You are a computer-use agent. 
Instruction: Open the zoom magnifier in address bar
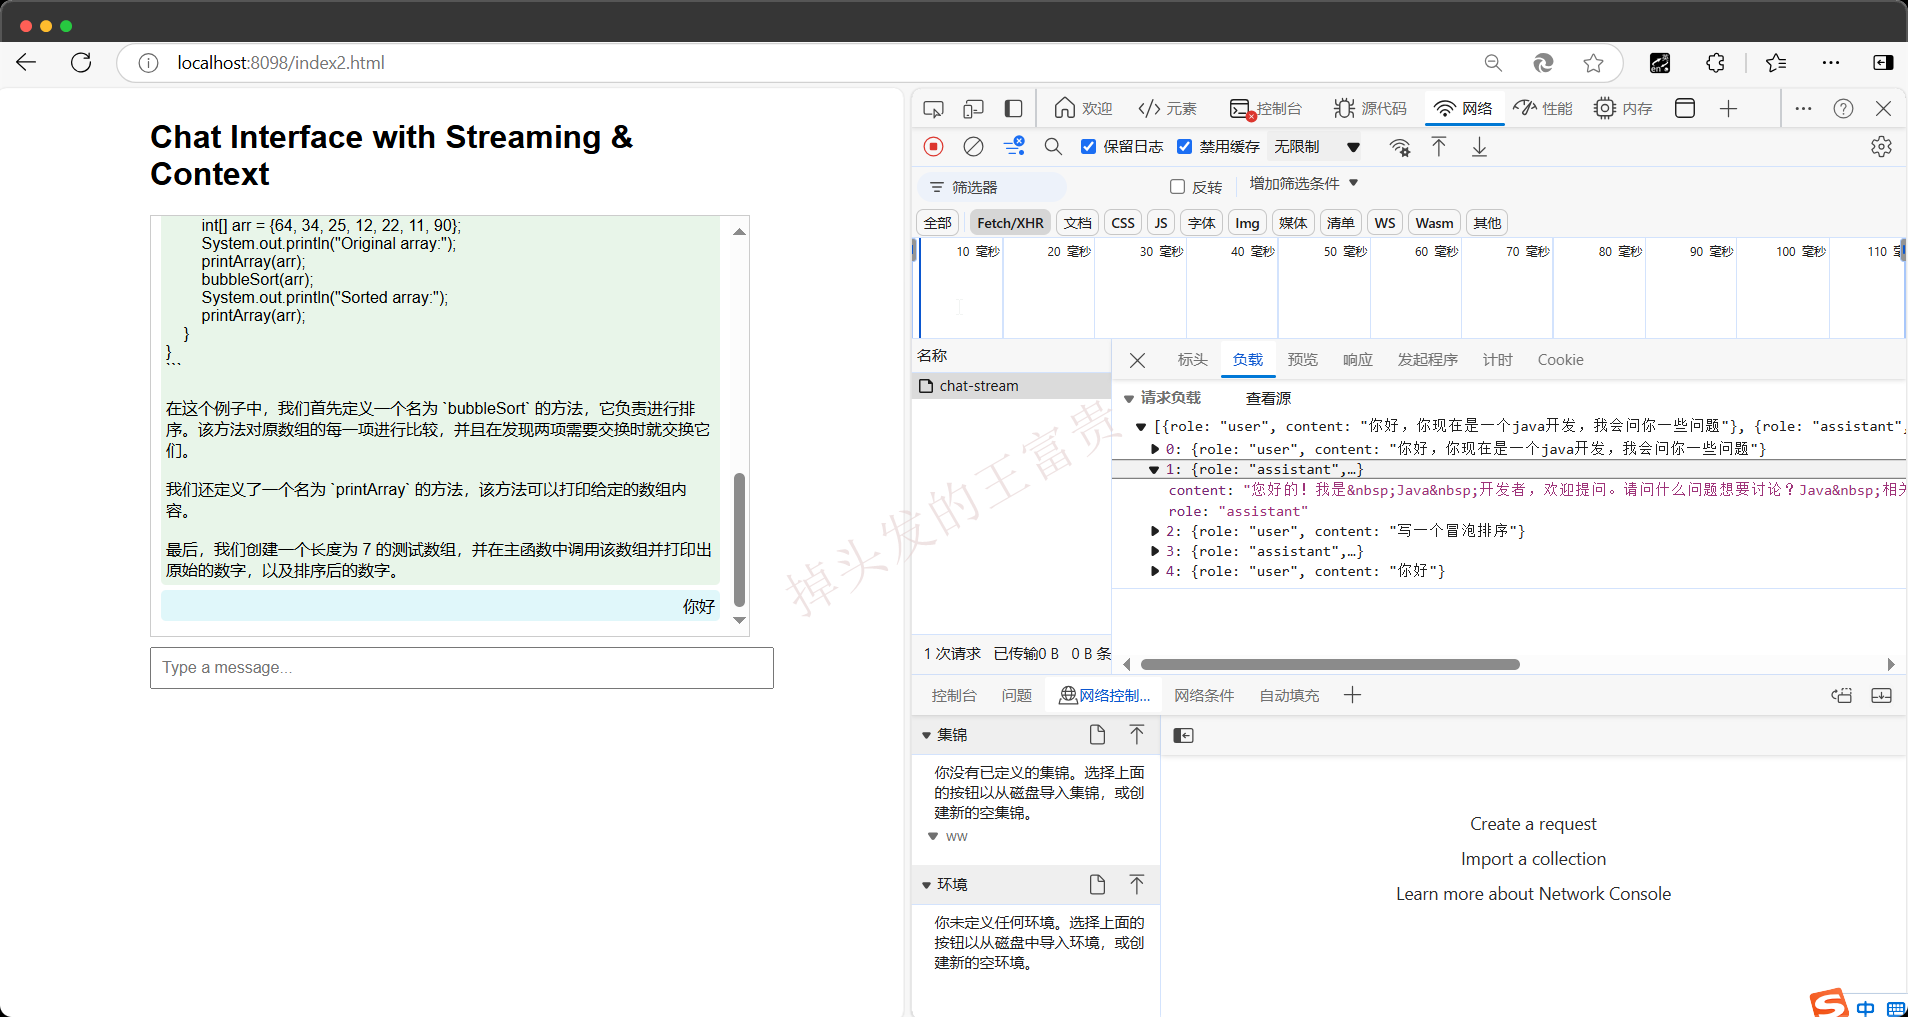point(1493,63)
